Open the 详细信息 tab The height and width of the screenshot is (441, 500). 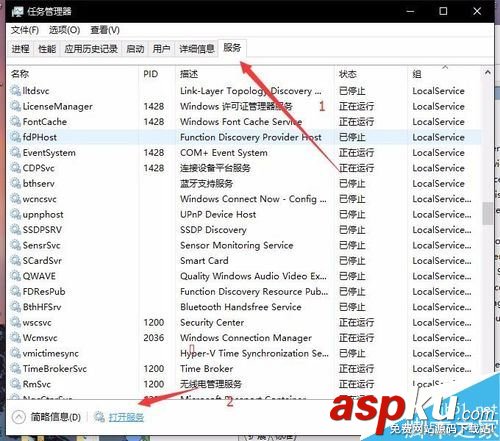tap(197, 49)
